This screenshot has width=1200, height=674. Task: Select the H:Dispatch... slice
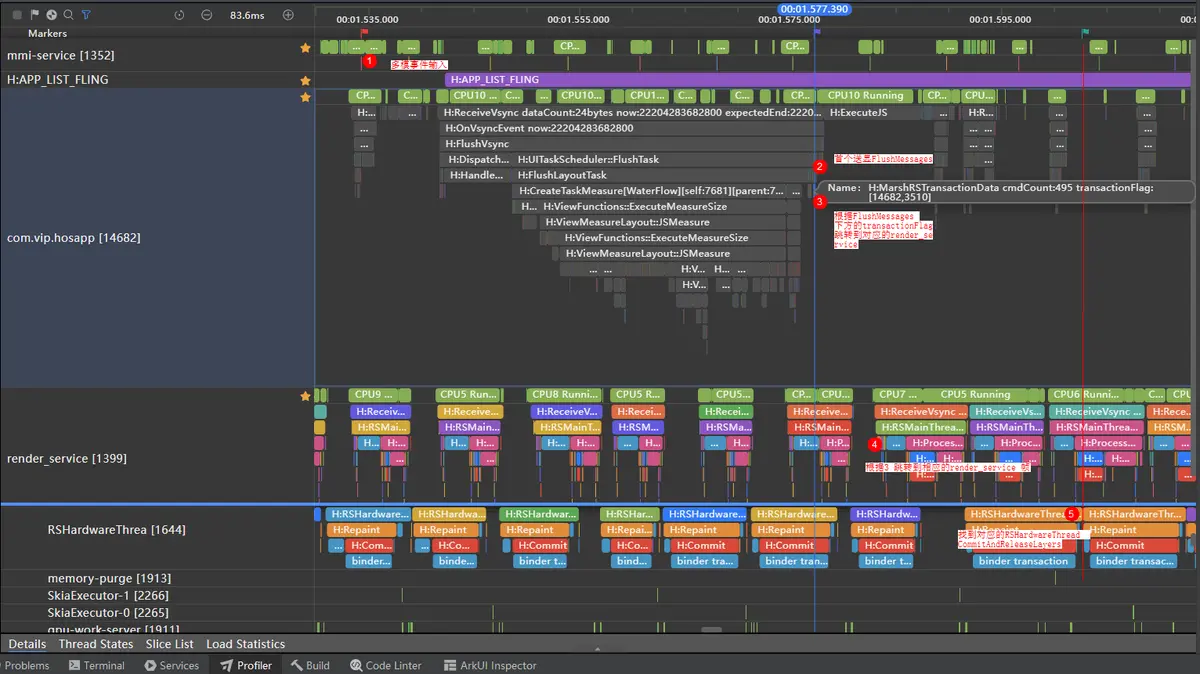click(x=478, y=160)
